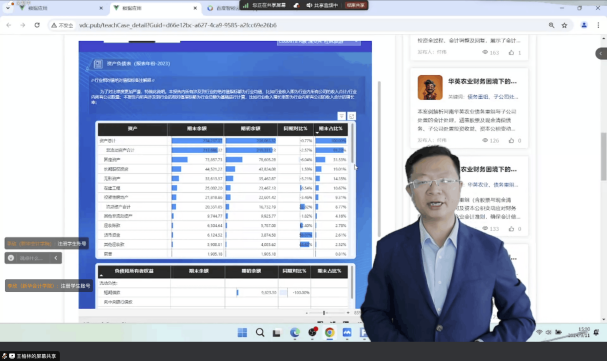Sort by the 期末占比% column header arrow

(317, 133)
